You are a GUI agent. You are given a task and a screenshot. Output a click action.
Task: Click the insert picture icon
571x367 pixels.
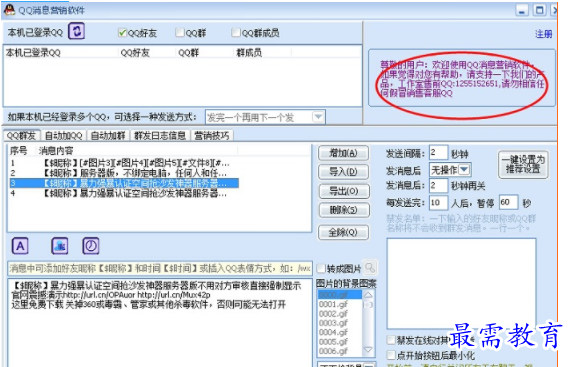click(x=60, y=246)
